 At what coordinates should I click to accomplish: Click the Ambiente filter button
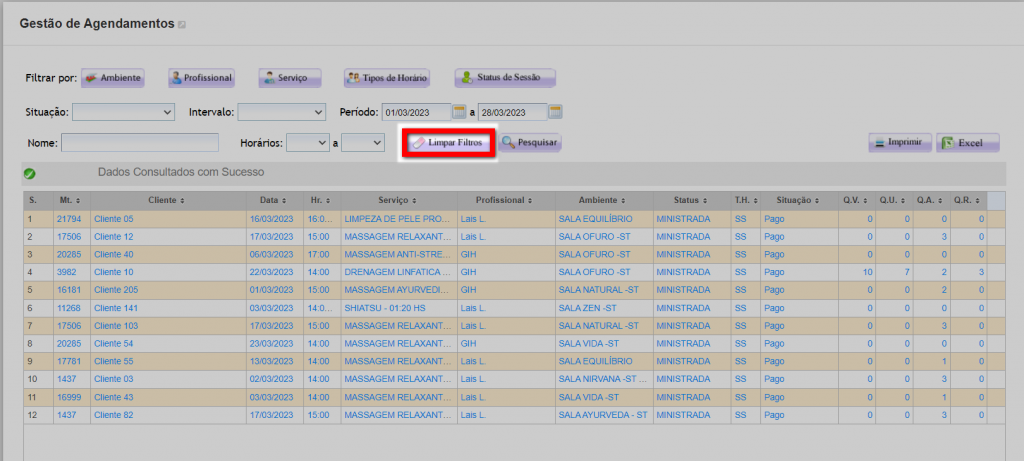click(x=113, y=78)
